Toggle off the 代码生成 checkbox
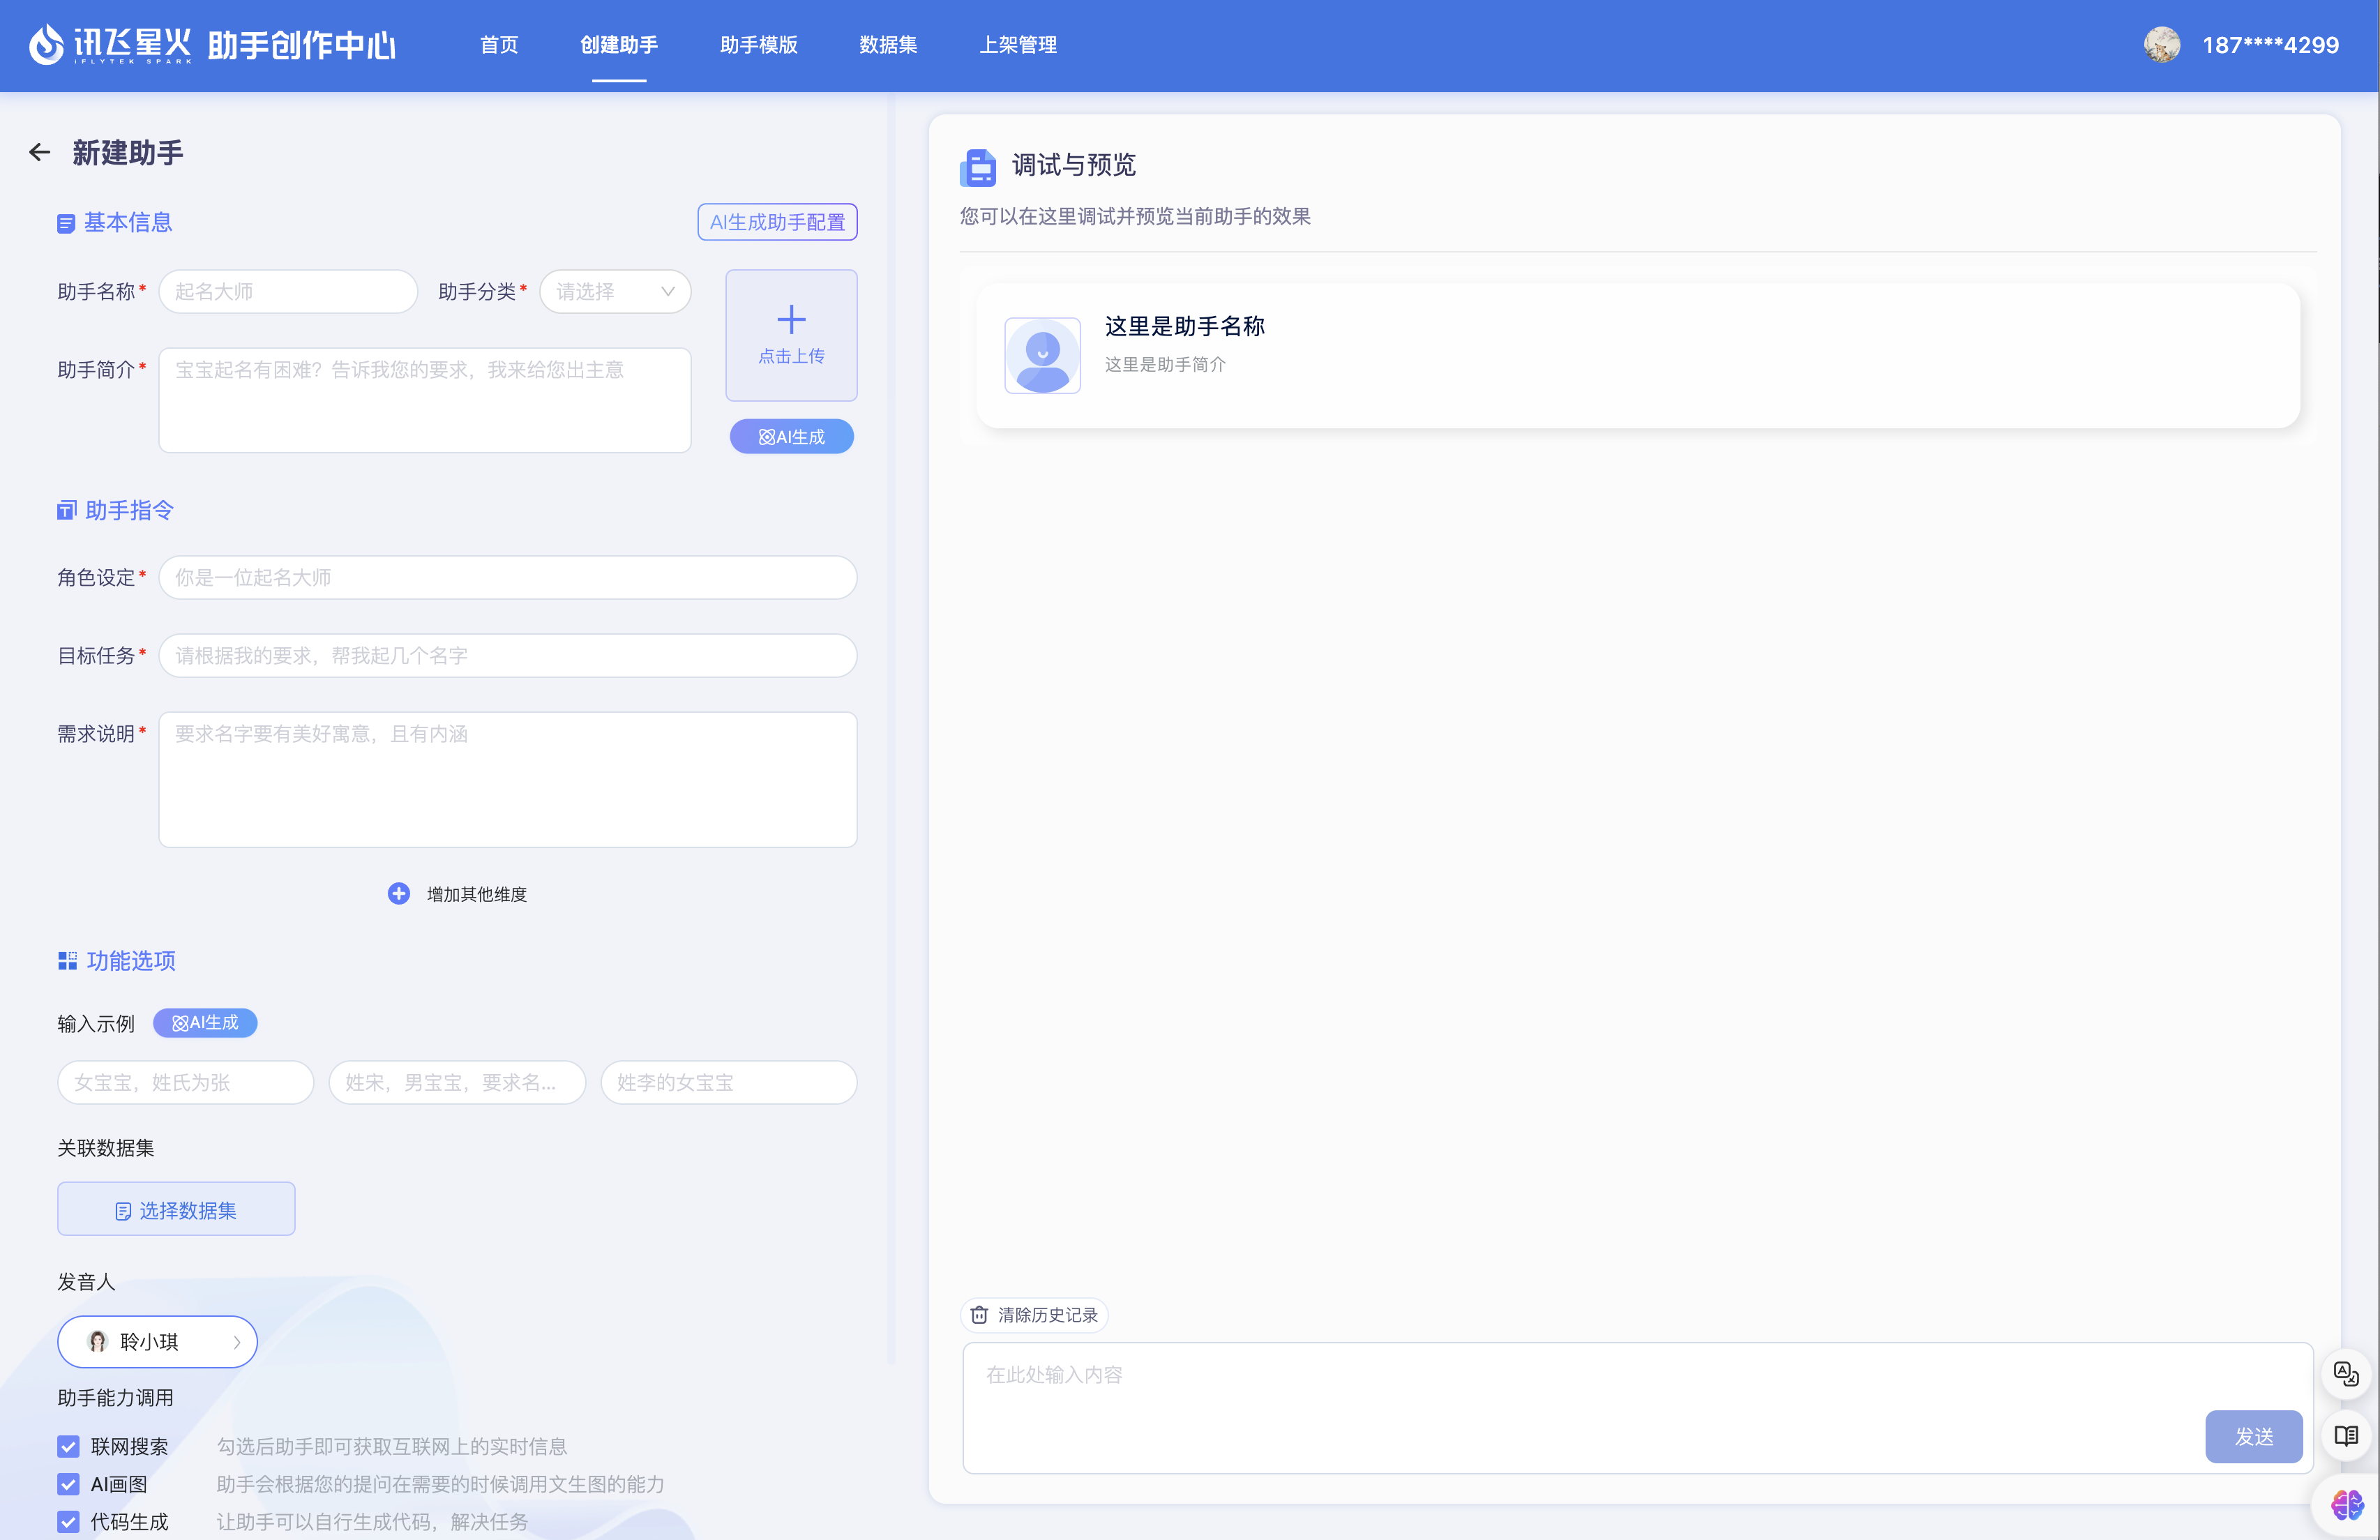 [68, 1522]
